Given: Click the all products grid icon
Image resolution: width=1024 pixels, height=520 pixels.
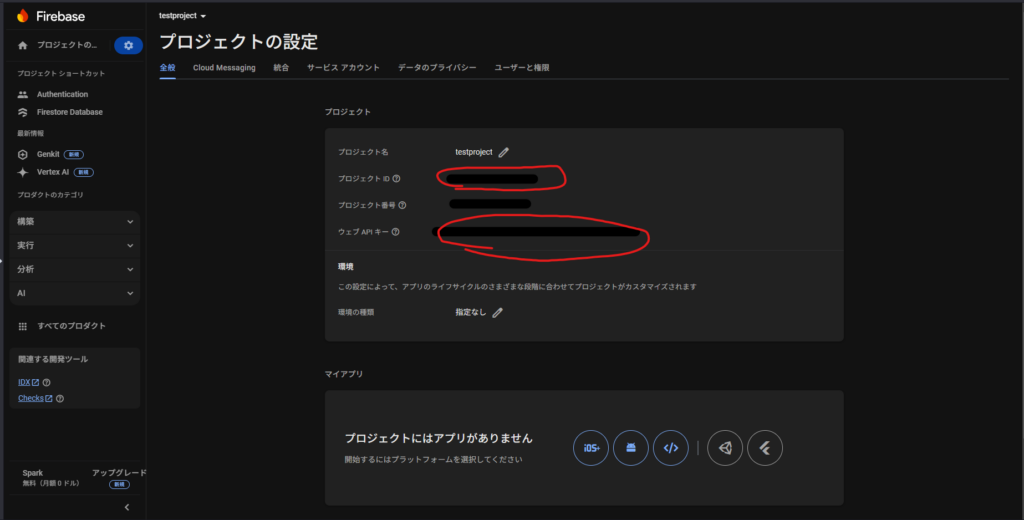Looking at the screenshot, I should (23, 326).
